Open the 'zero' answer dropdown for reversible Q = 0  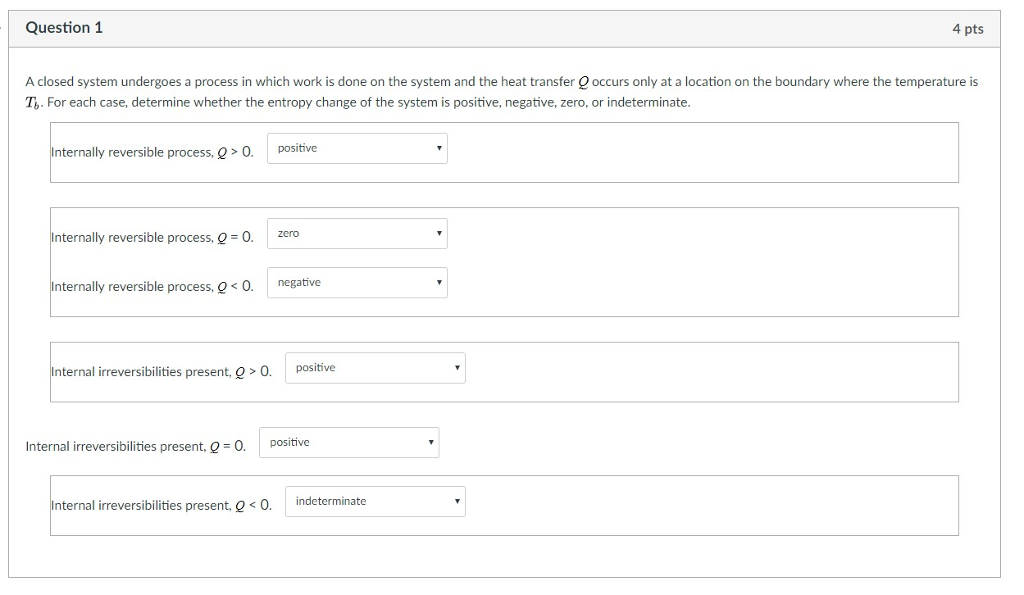tap(355, 233)
